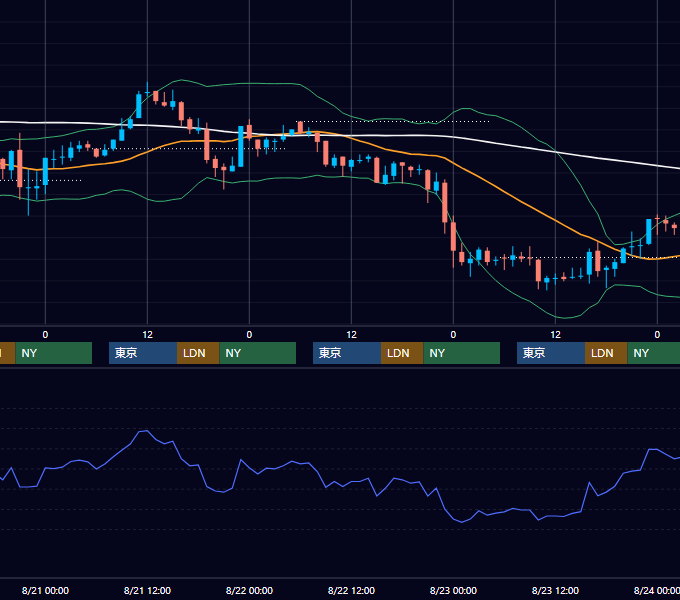Select the LDN block following the 8/22 東京 block
The width and height of the screenshot is (680, 600).
pos(402,353)
